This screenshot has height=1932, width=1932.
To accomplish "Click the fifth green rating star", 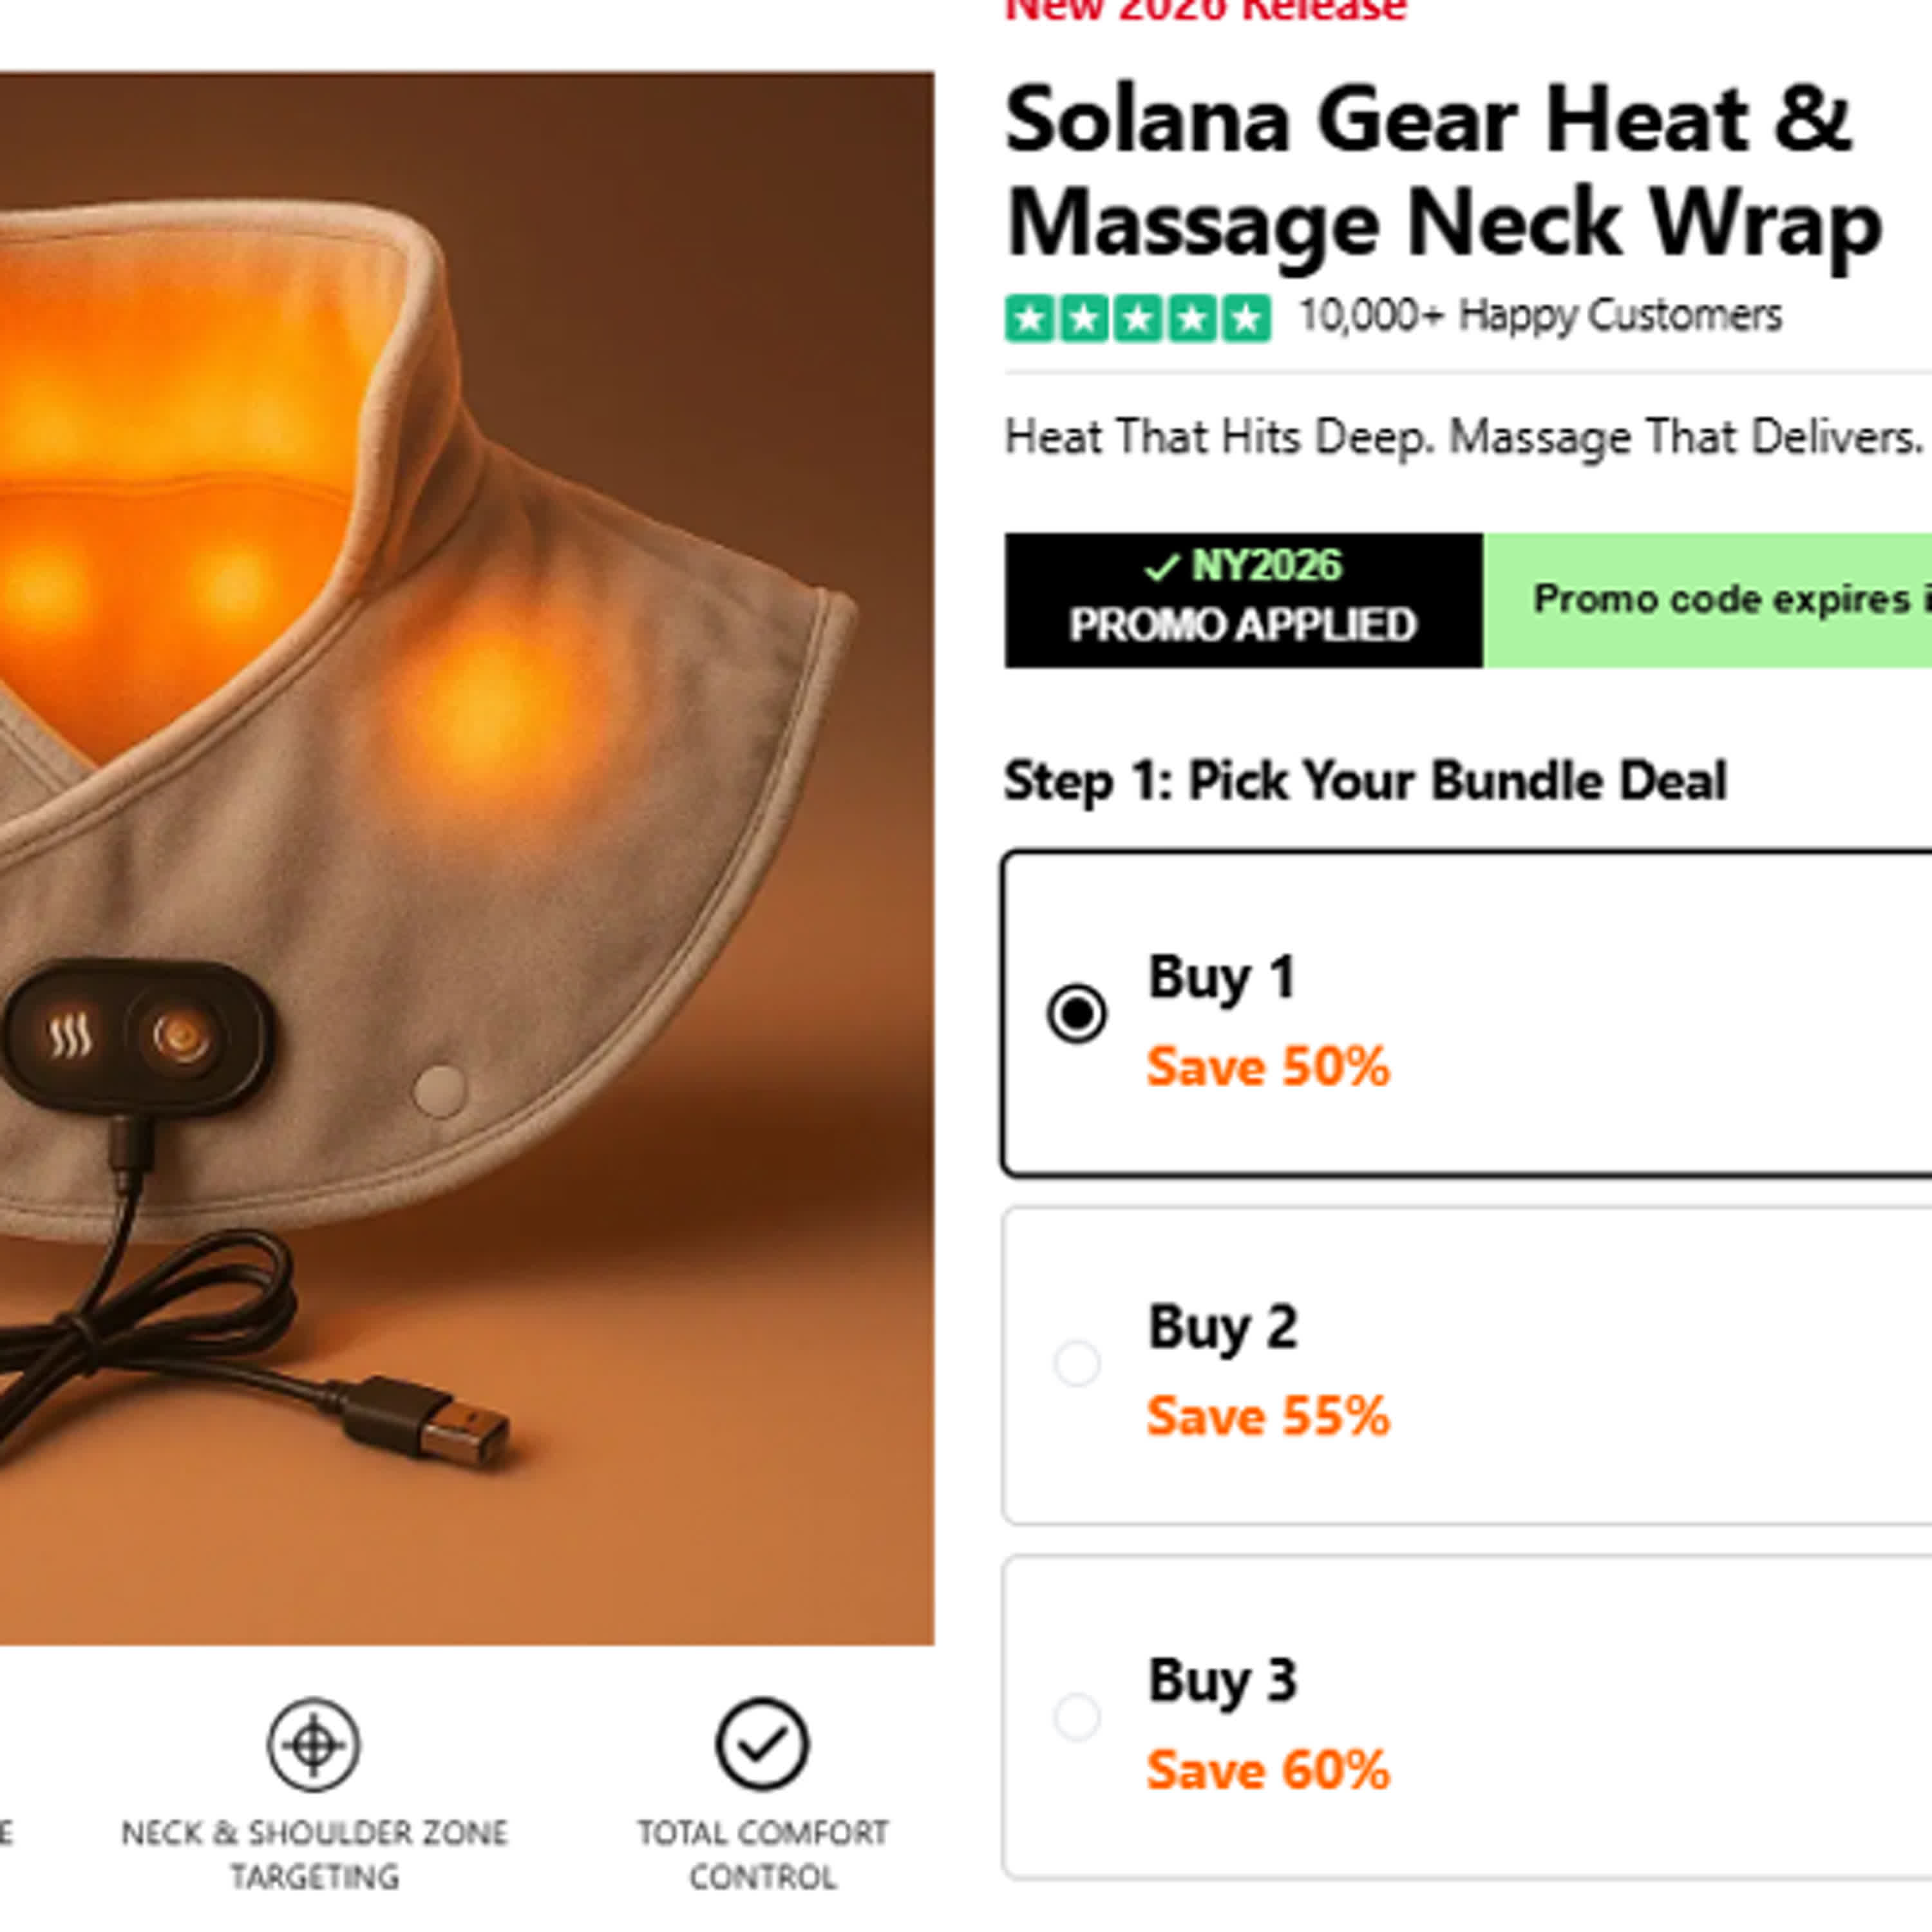I will pos(1245,319).
